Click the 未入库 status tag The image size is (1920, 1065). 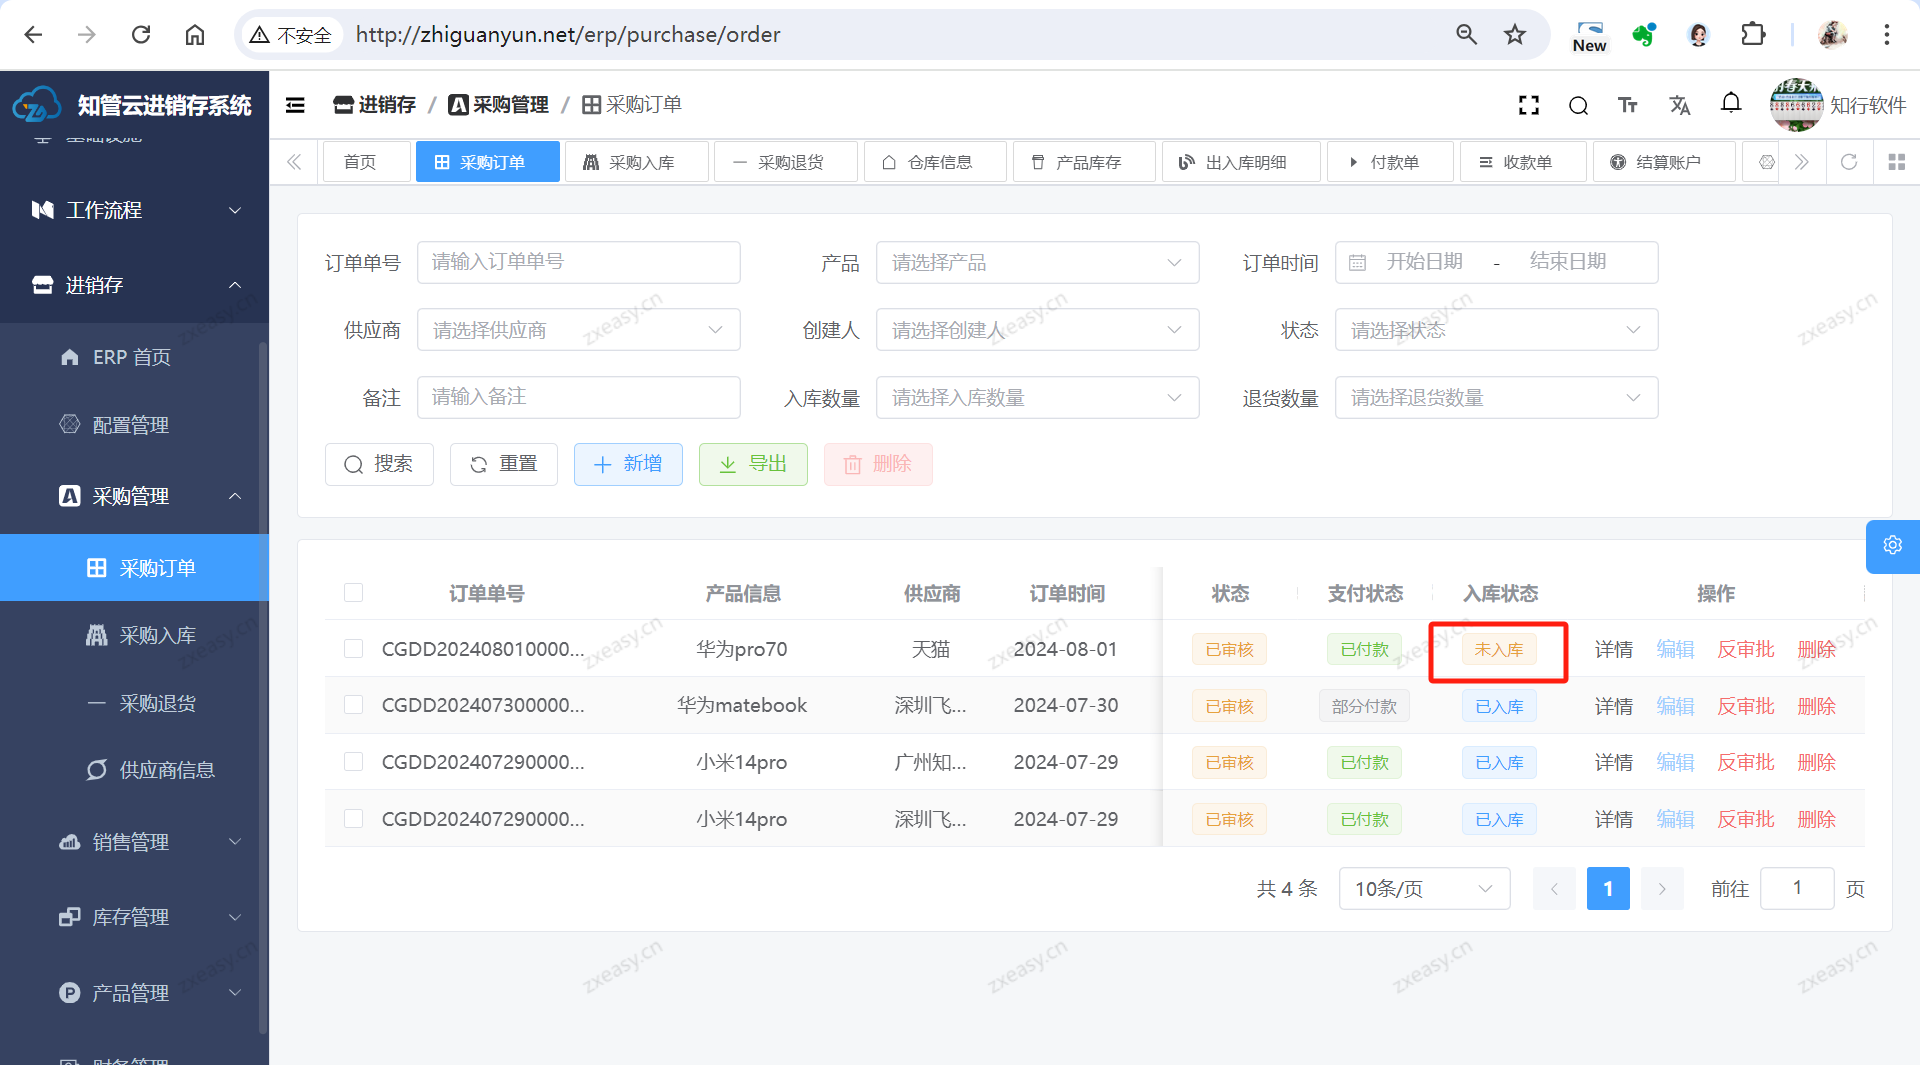coord(1498,650)
